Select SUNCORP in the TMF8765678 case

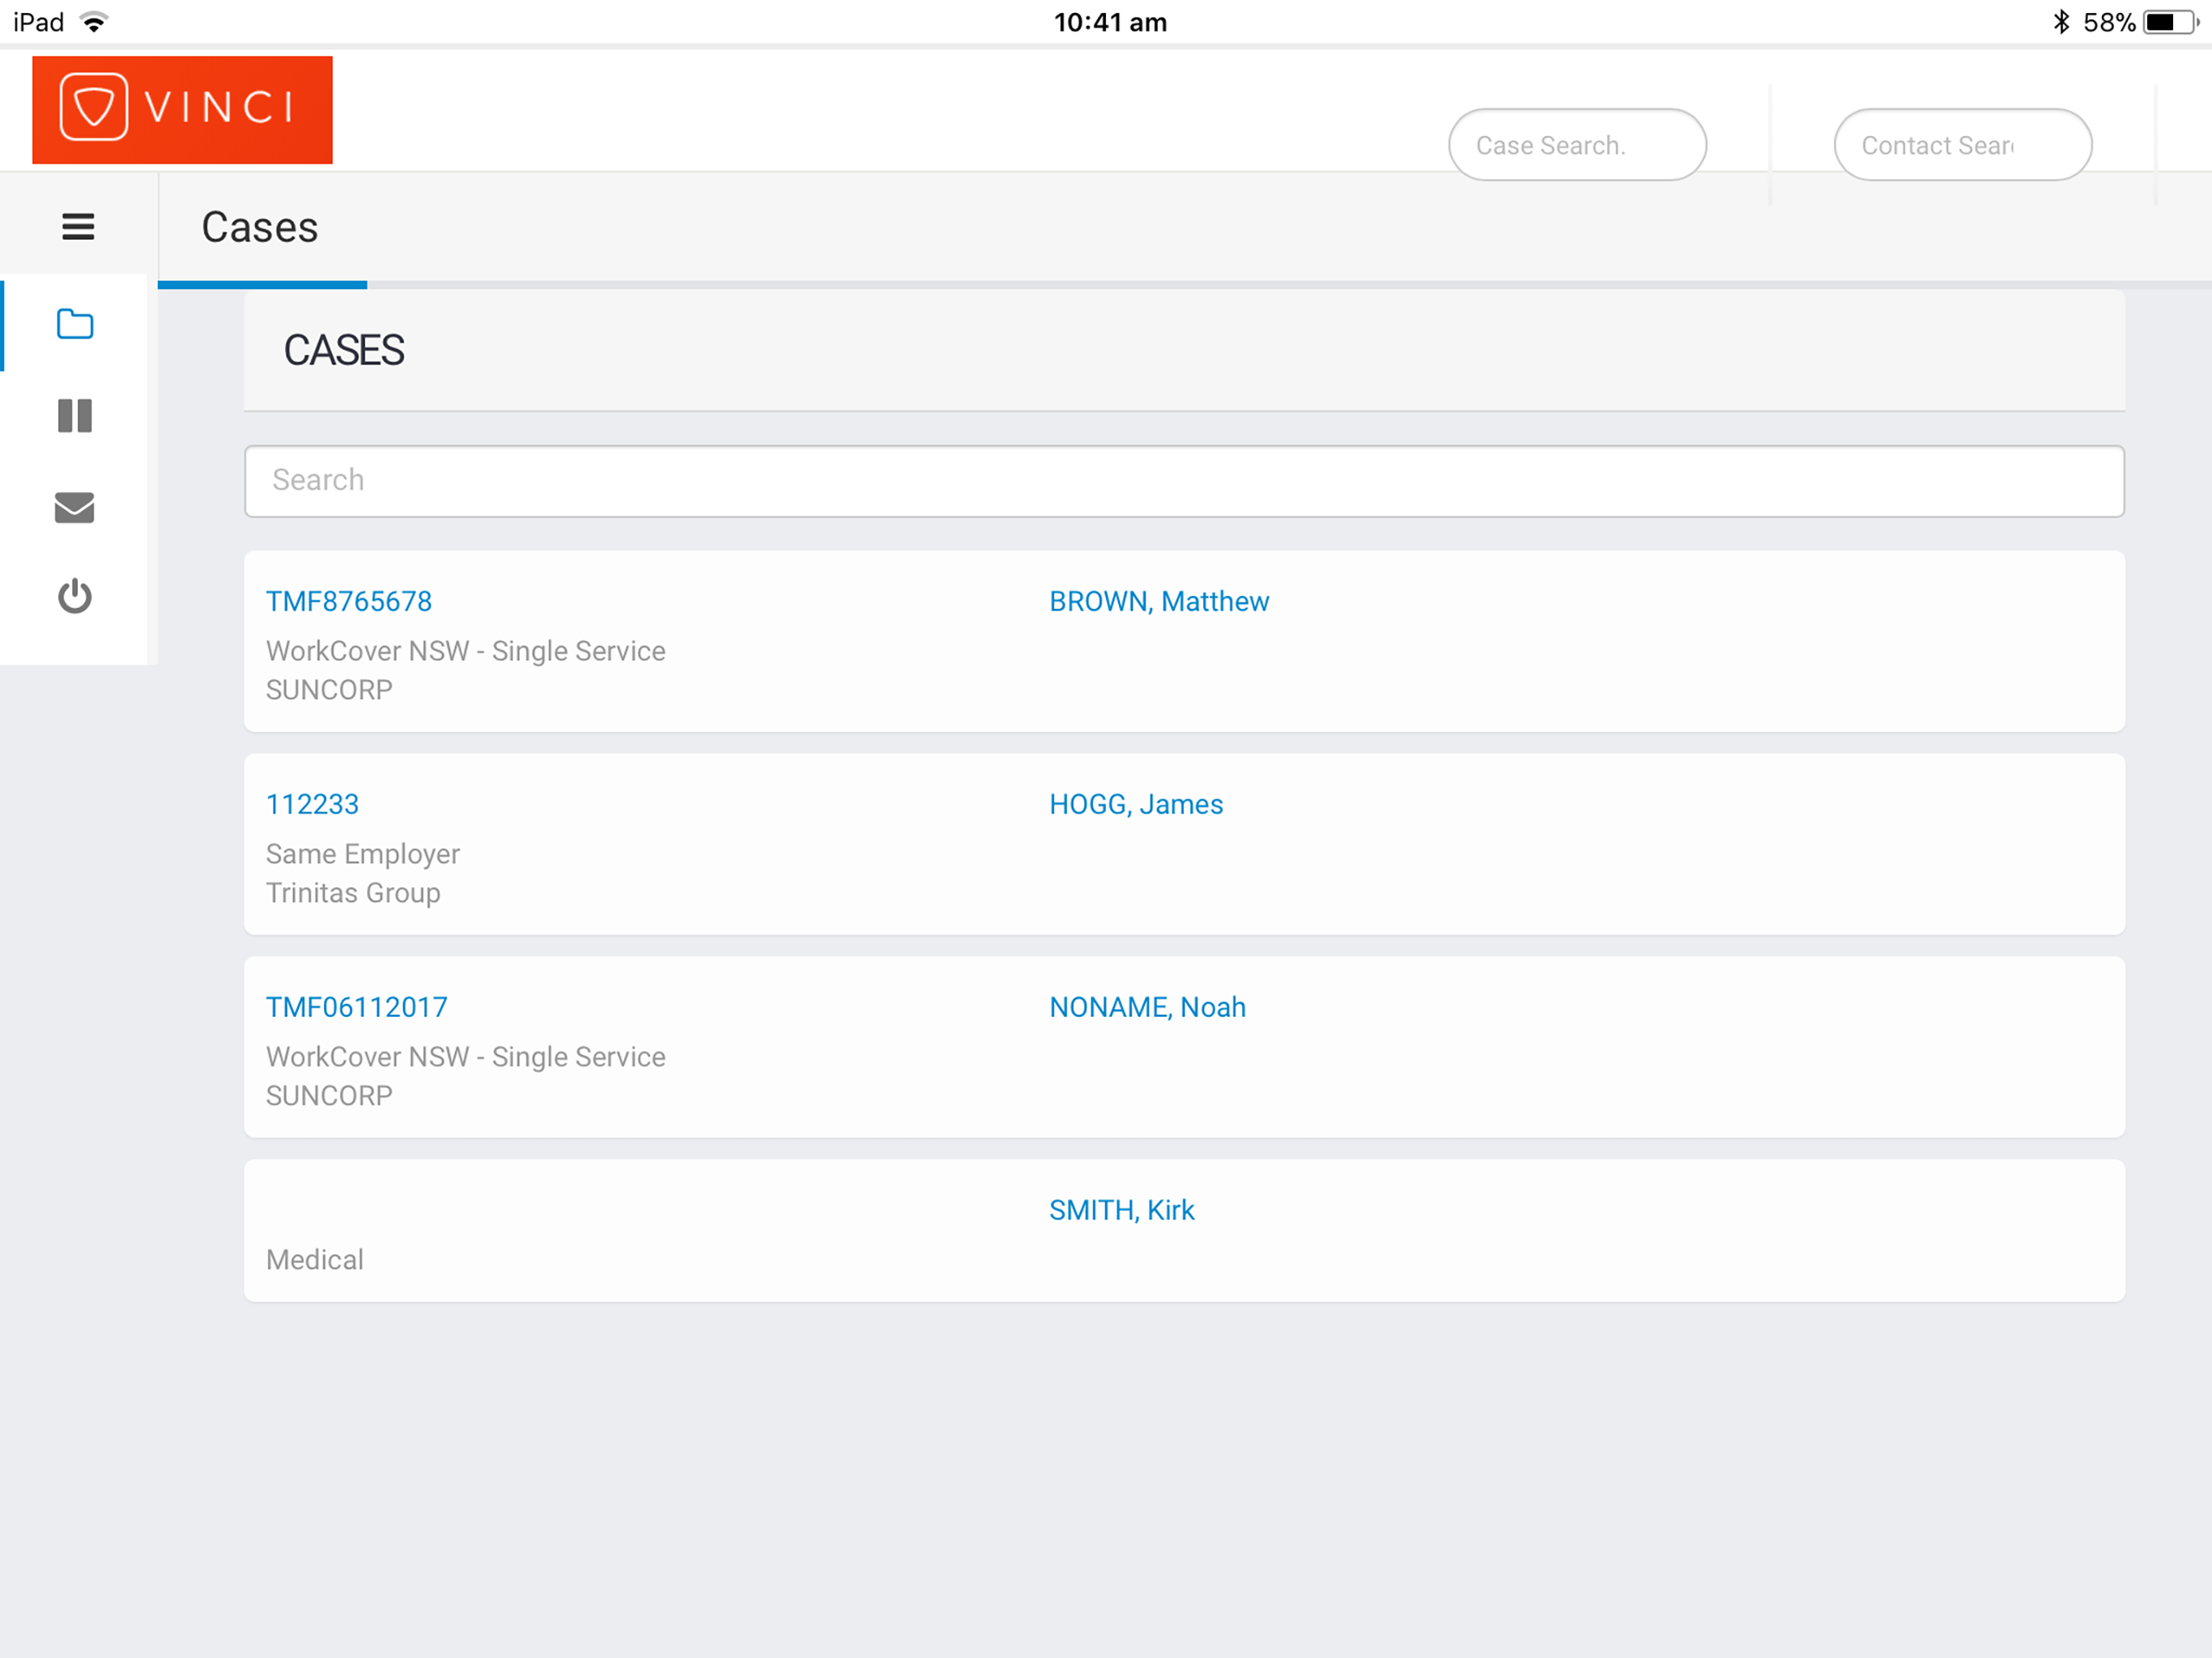[x=329, y=690]
